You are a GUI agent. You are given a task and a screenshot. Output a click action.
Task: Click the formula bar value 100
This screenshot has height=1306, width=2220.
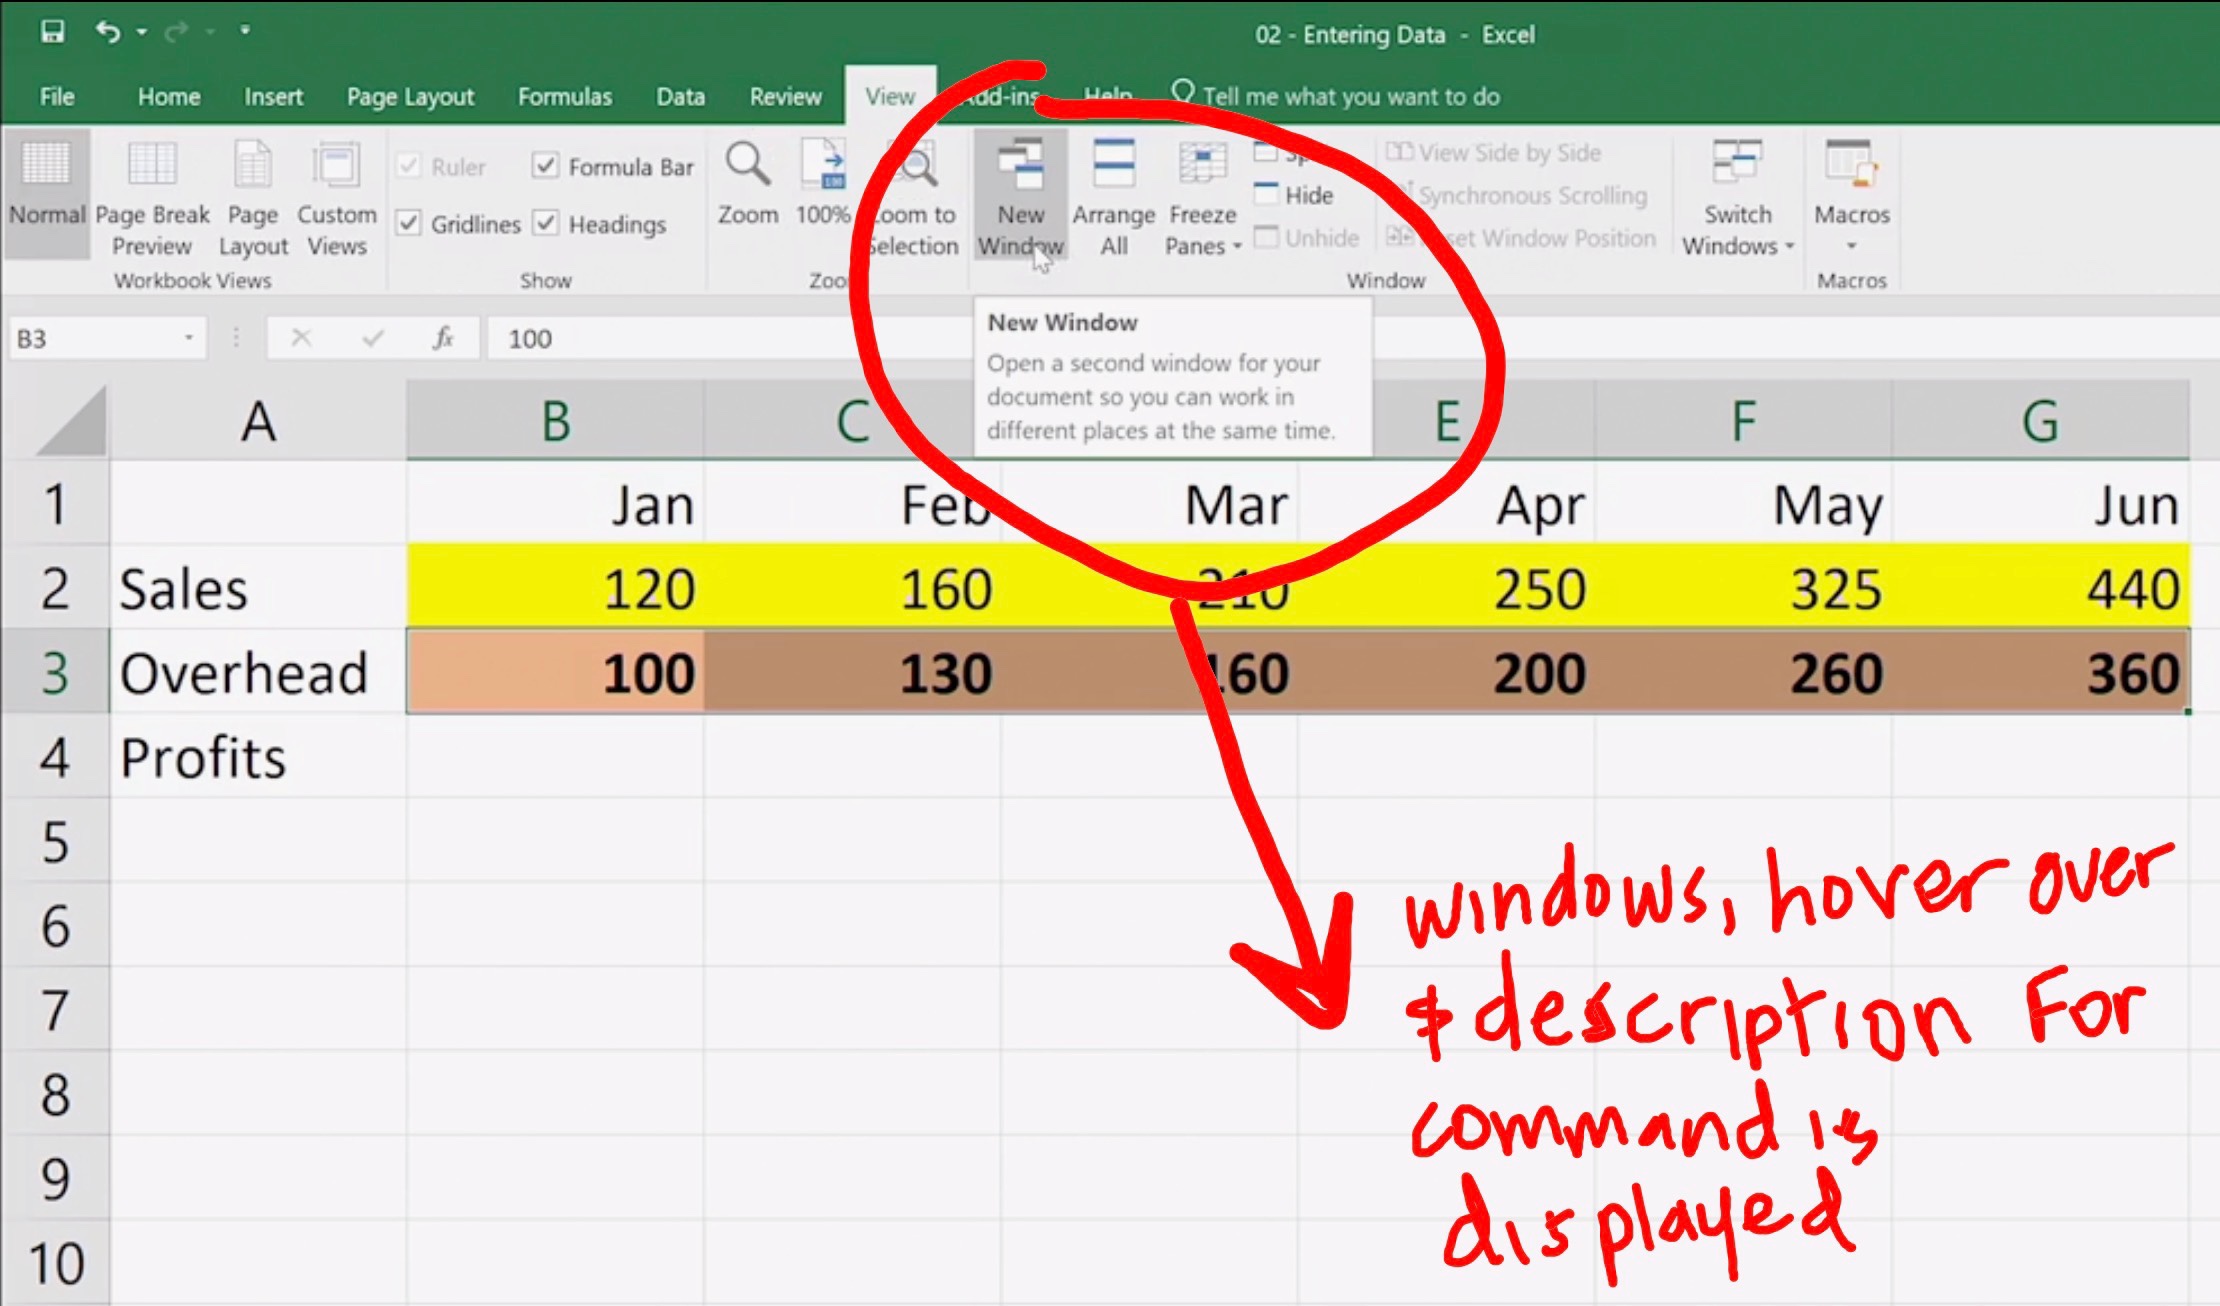point(530,339)
